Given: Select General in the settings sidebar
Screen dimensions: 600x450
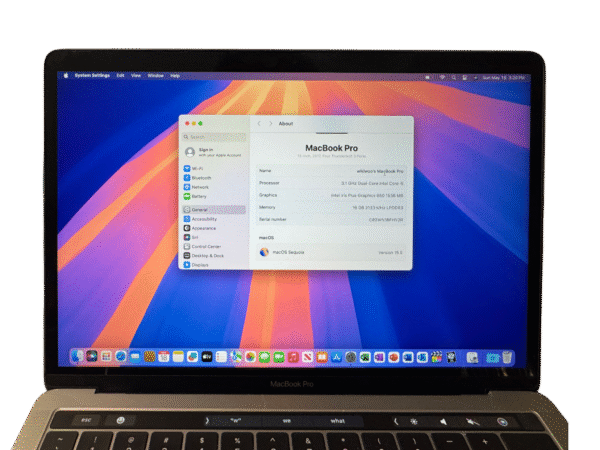Looking at the screenshot, I should pyautogui.click(x=214, y=209).
